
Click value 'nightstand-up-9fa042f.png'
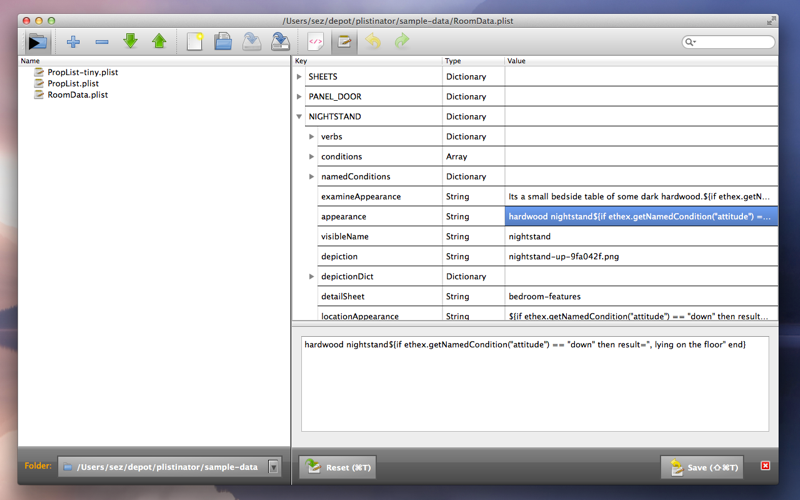click(x=564, y=256)
